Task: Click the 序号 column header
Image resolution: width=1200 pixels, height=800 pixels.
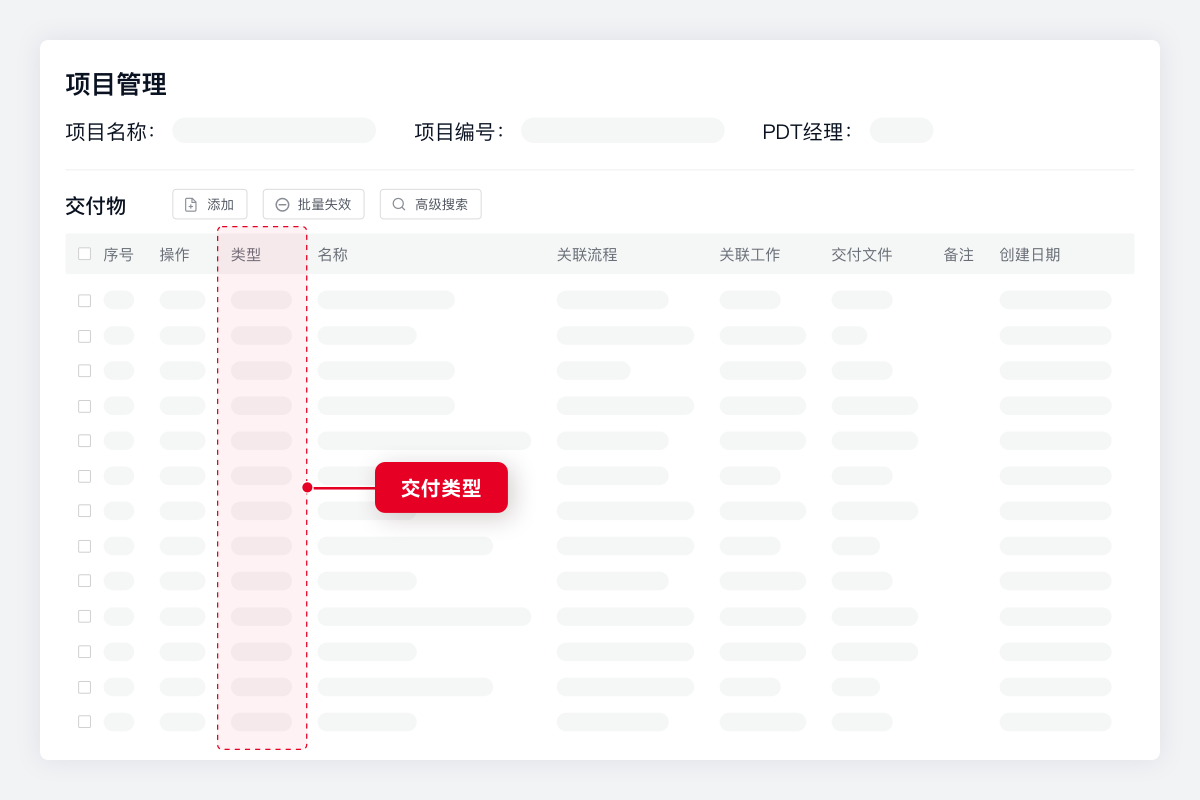Action: pyautogui.click(x=118, y=255)
